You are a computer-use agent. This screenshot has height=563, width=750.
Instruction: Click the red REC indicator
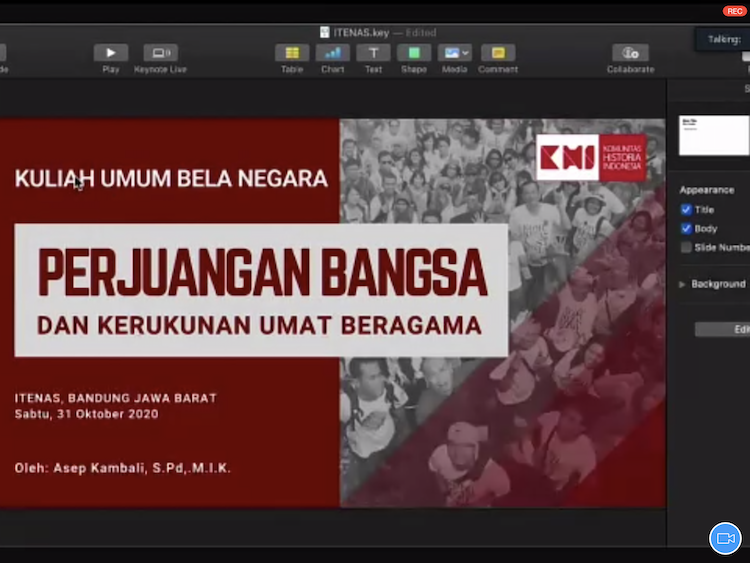(734, 11)
